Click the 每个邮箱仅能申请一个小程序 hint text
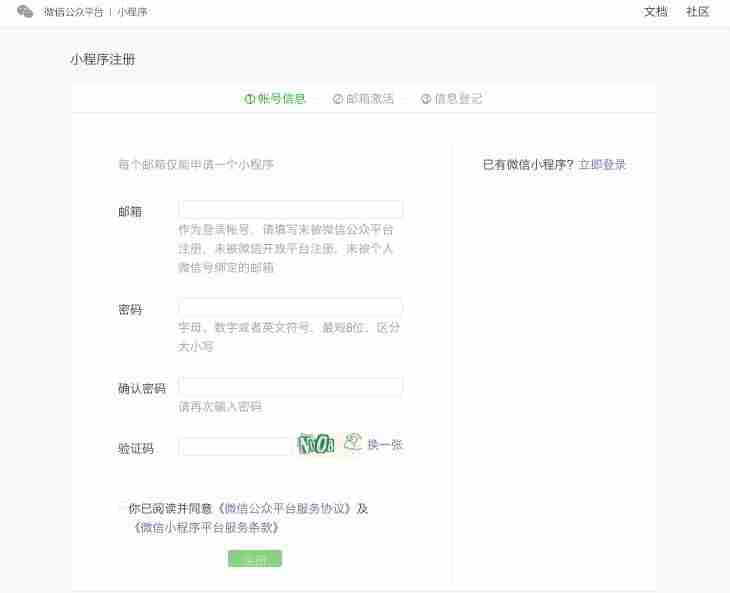The width and height of the screenshot is (730, 593). (196, 164)
